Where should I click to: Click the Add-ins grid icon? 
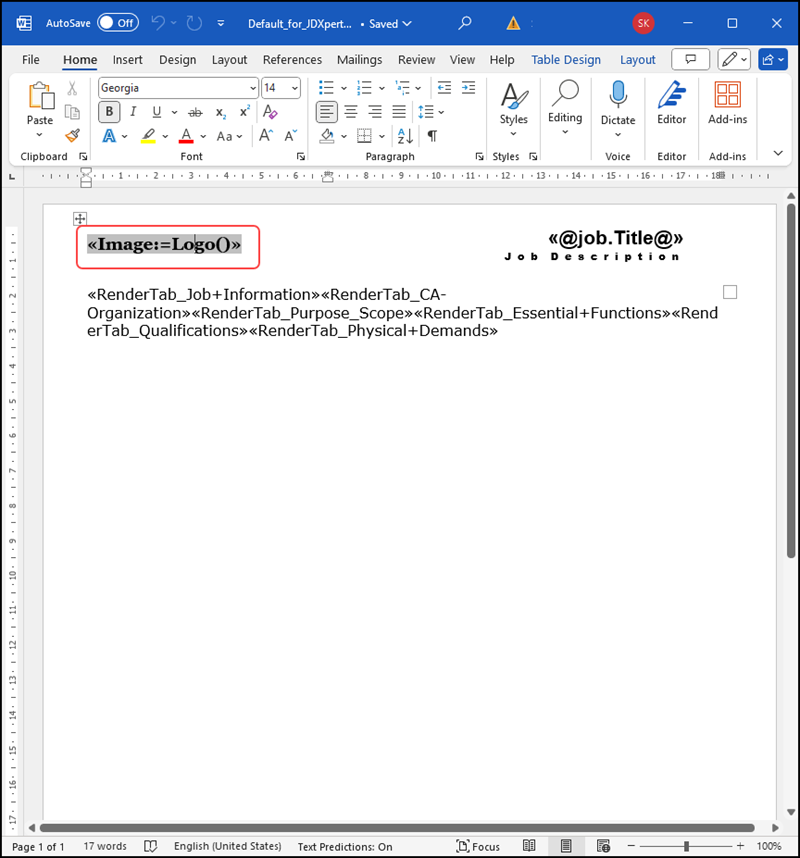(727, 94)
